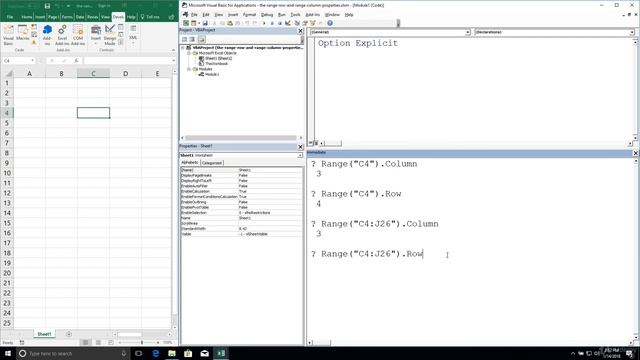Viewport: 640px width, 360px height.
Task: Open Properties Window toolbar icon
Action: (305, 23)
